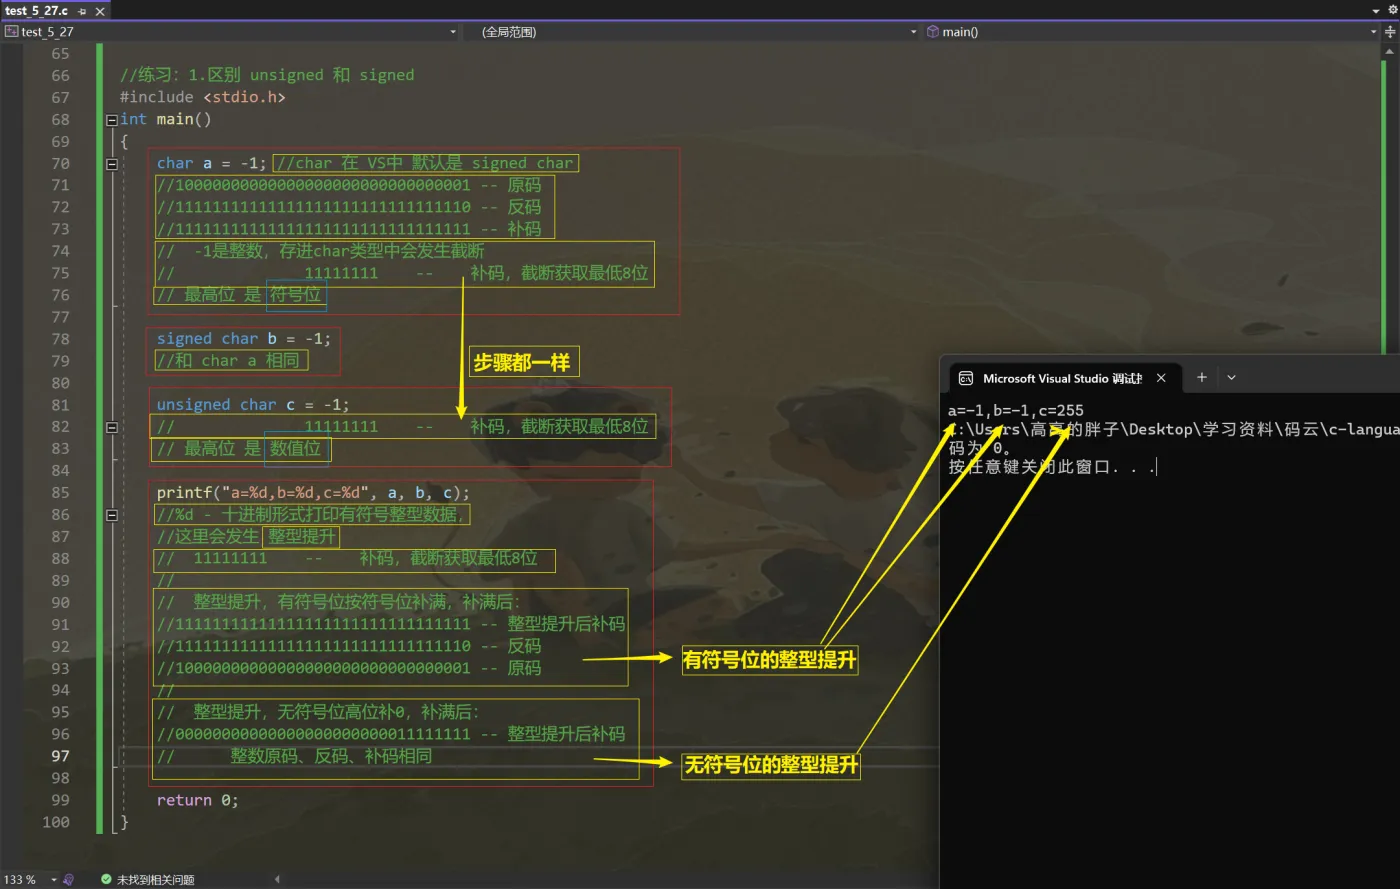Add a new tab in the console window
1400x889 pixels.
click(x=1201, y=378)
